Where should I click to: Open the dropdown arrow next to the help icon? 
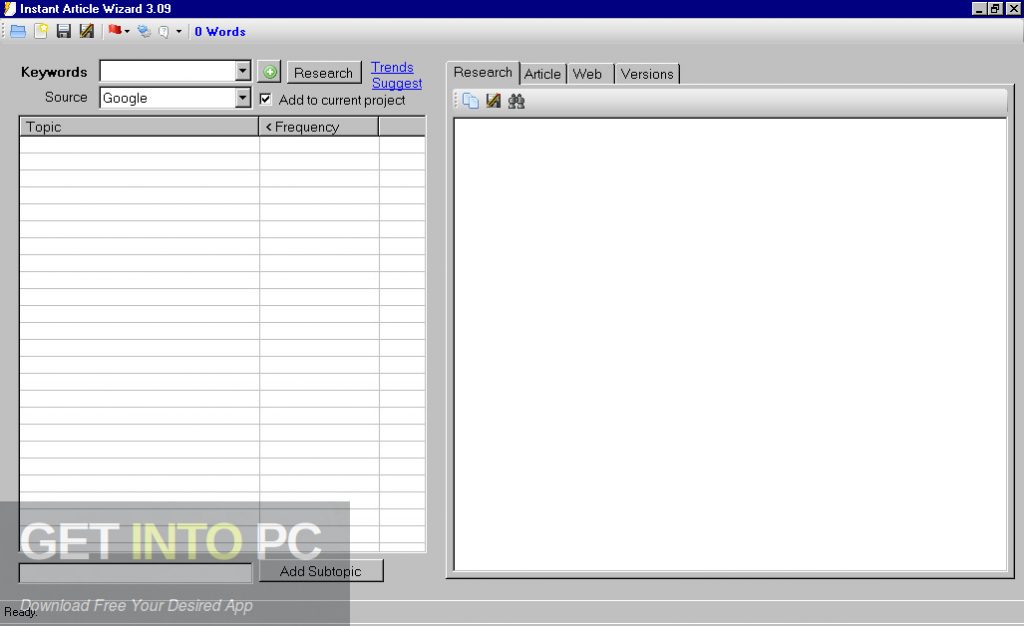tap(179, 31)
